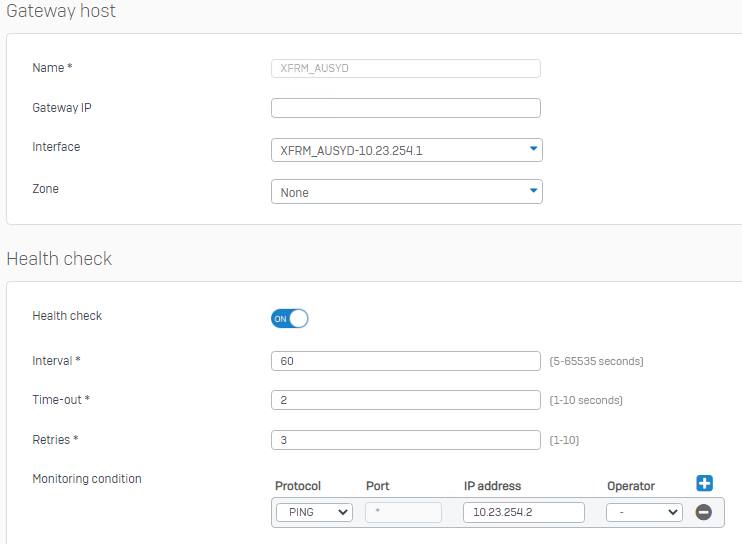
Task: Click the Operator column header
Action: pyautogui.click(x=631, y=486)
